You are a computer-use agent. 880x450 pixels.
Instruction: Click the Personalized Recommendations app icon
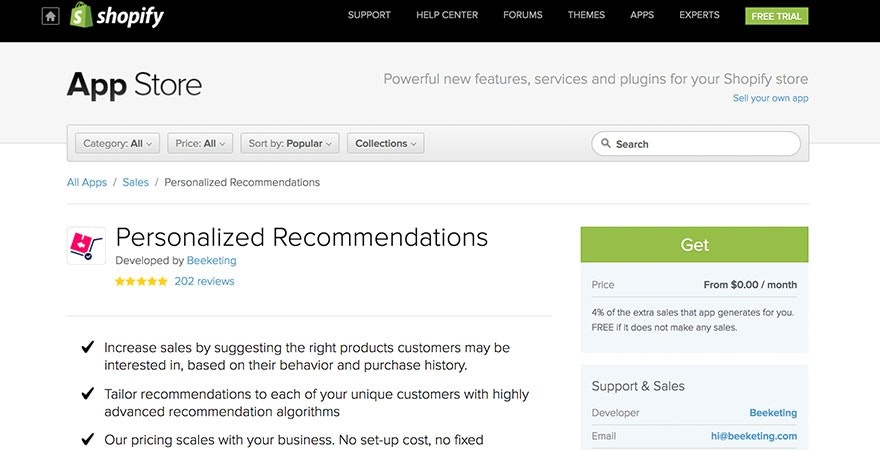pyautogui.click(x=86, y=245)
